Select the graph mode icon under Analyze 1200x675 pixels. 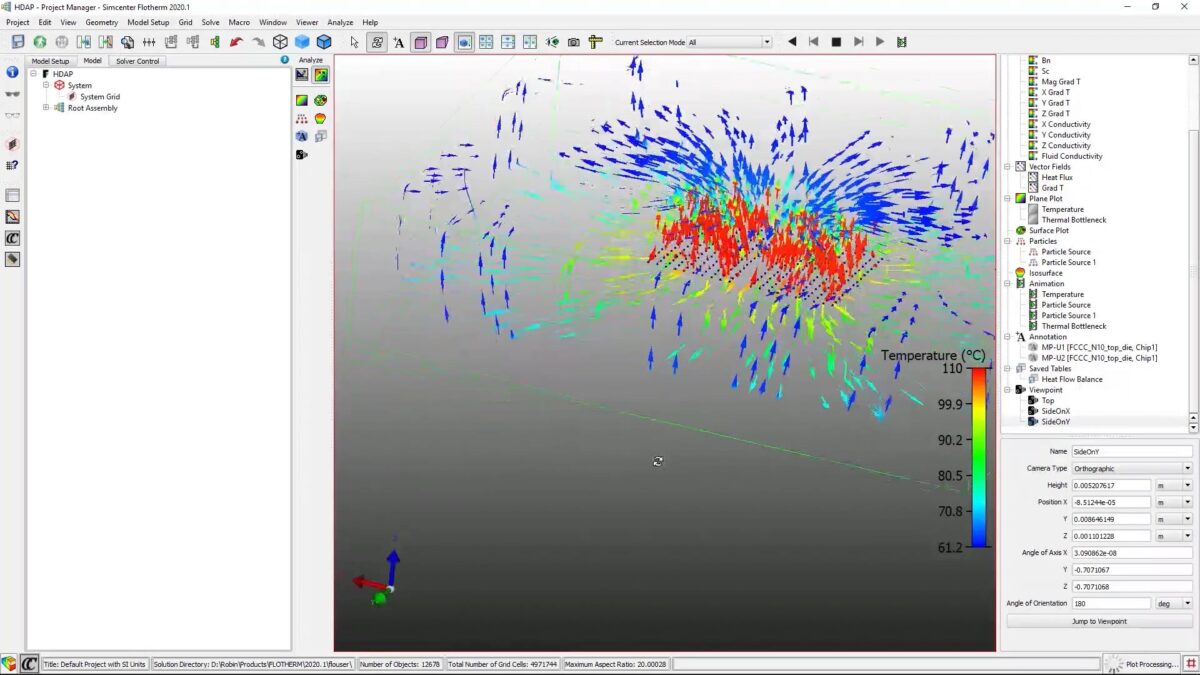pos(302,75)
